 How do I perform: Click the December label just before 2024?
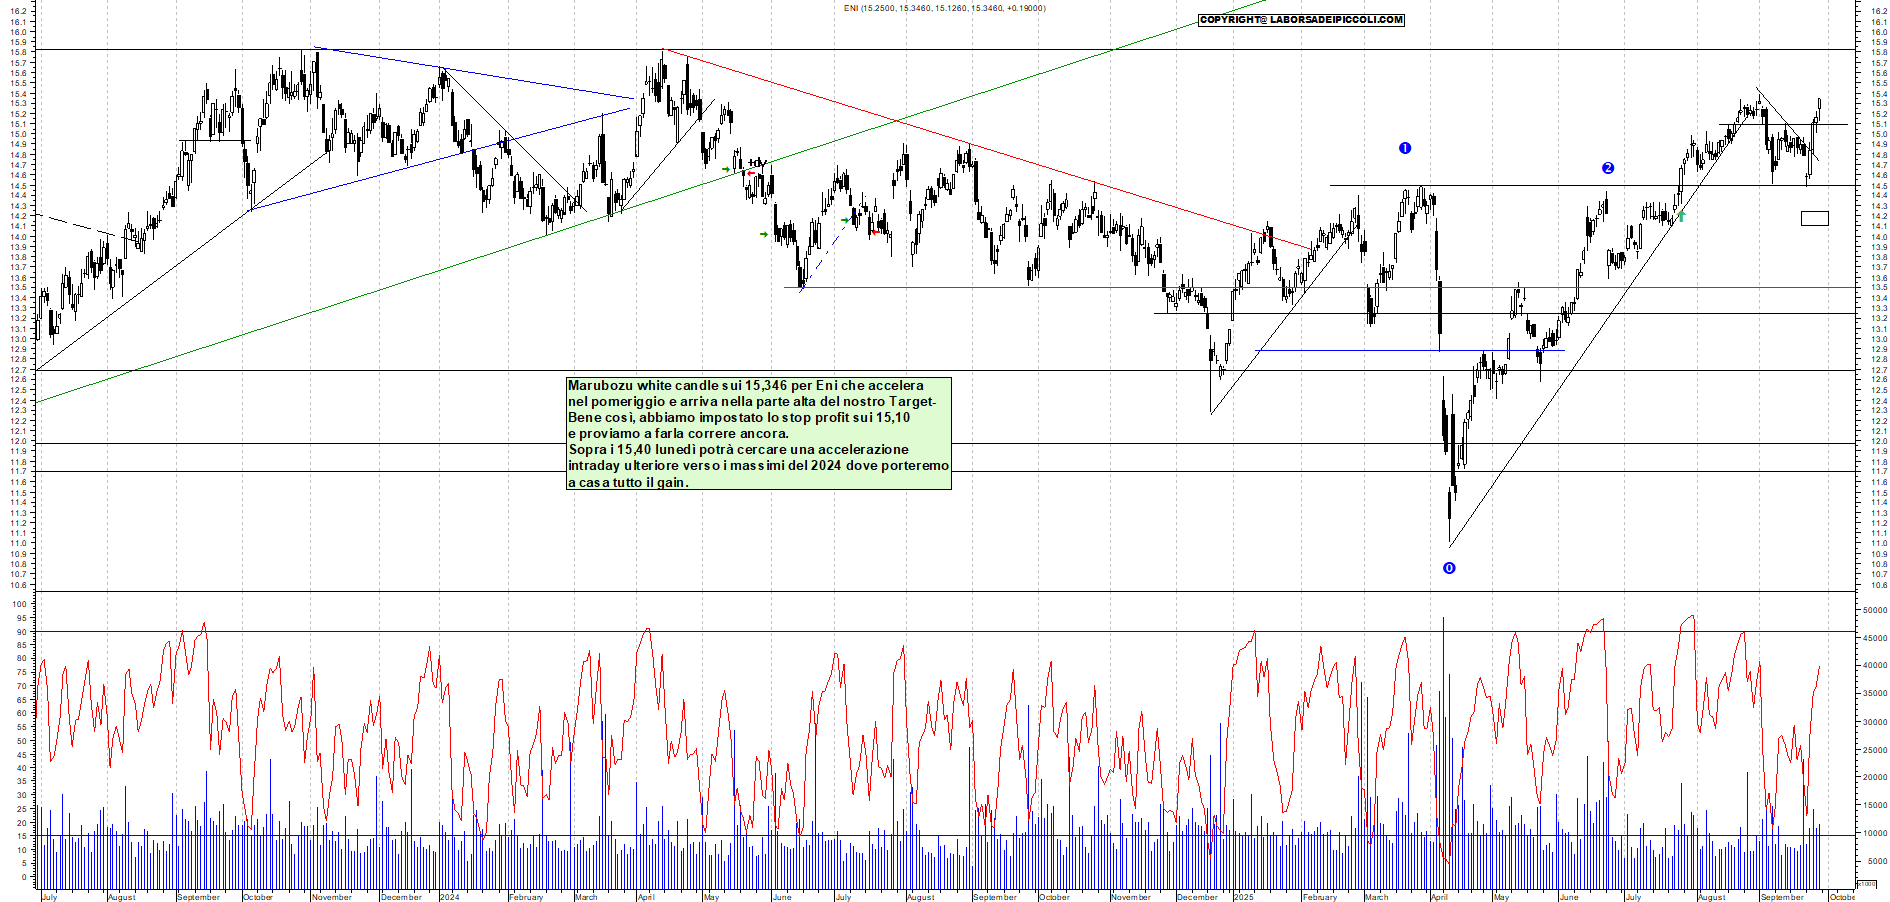coord(401,897)
